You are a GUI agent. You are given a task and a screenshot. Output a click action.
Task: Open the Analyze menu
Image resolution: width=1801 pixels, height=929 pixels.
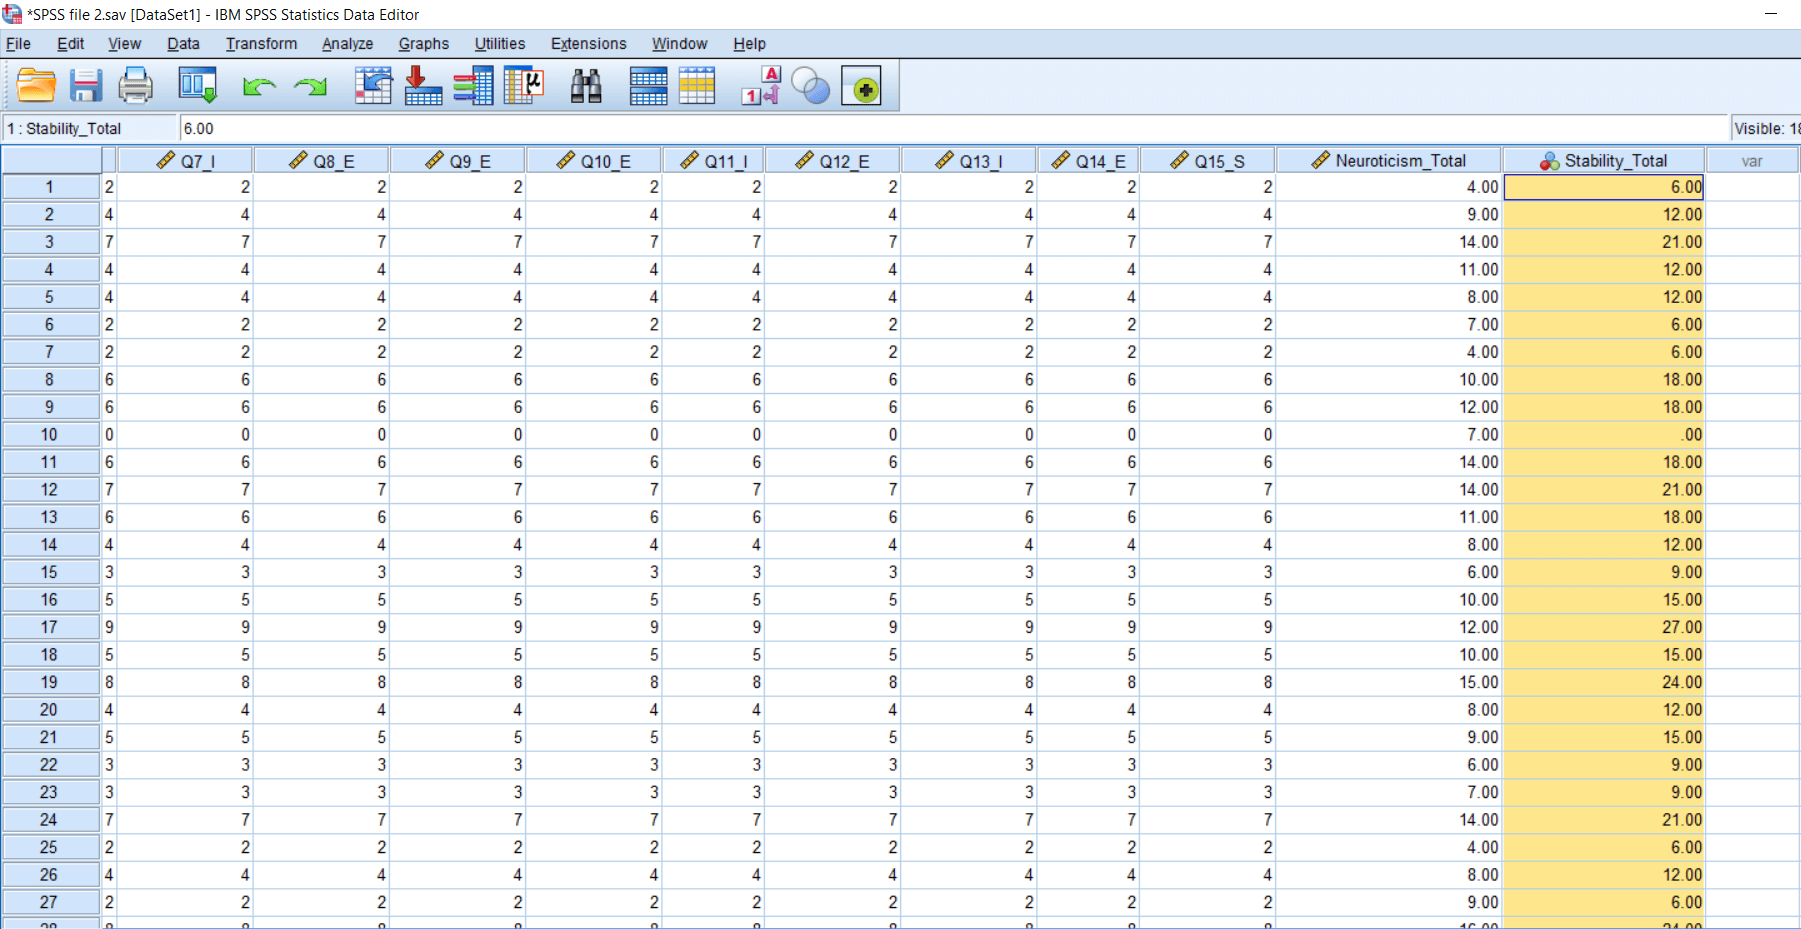tap(346, 44)
